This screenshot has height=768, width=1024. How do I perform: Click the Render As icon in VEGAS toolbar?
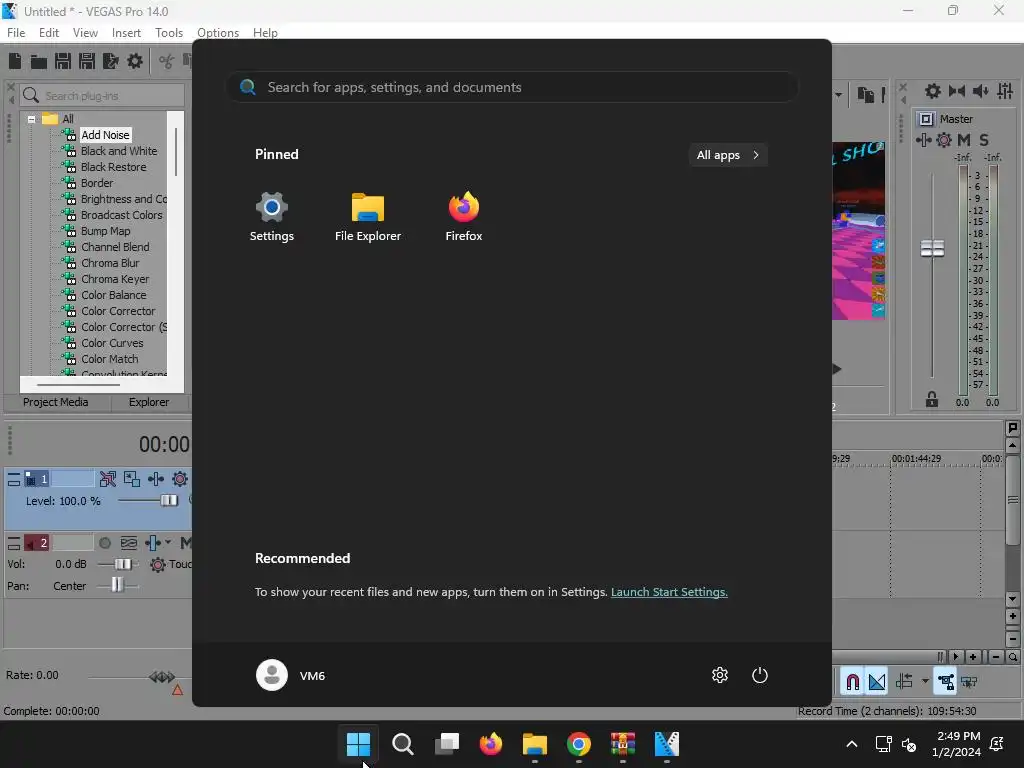click(111, 61)
